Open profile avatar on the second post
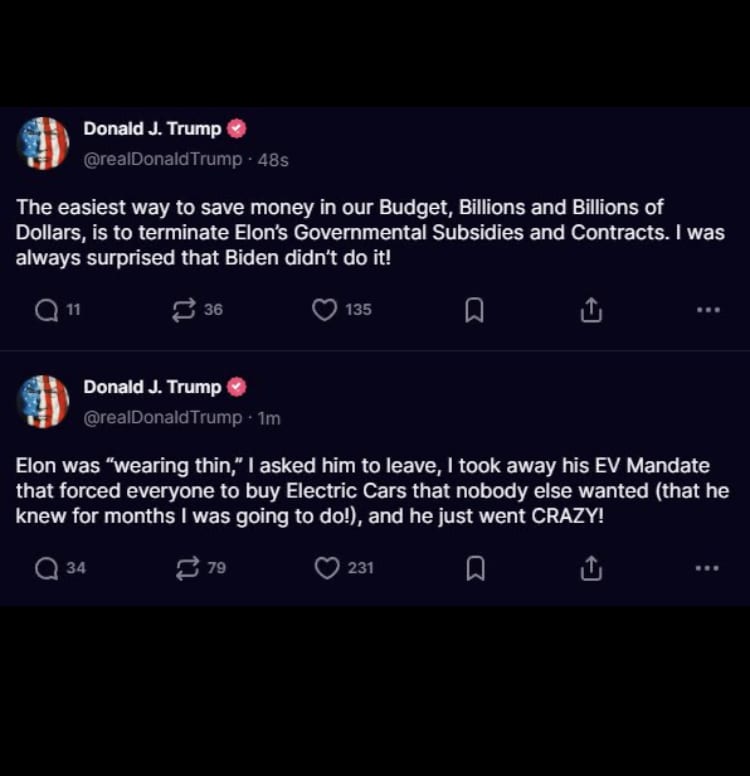This screenshot has width=750, height=776. click(x=43, y=402)
